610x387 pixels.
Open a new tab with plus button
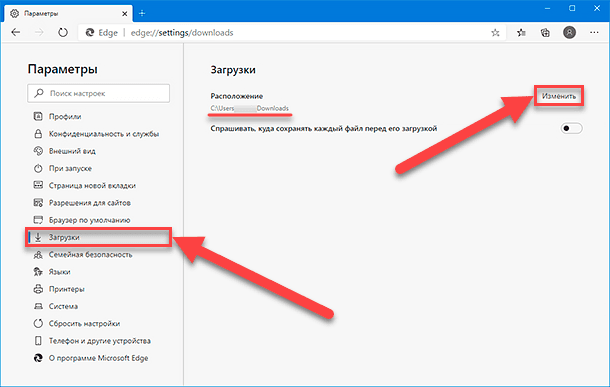142,14
